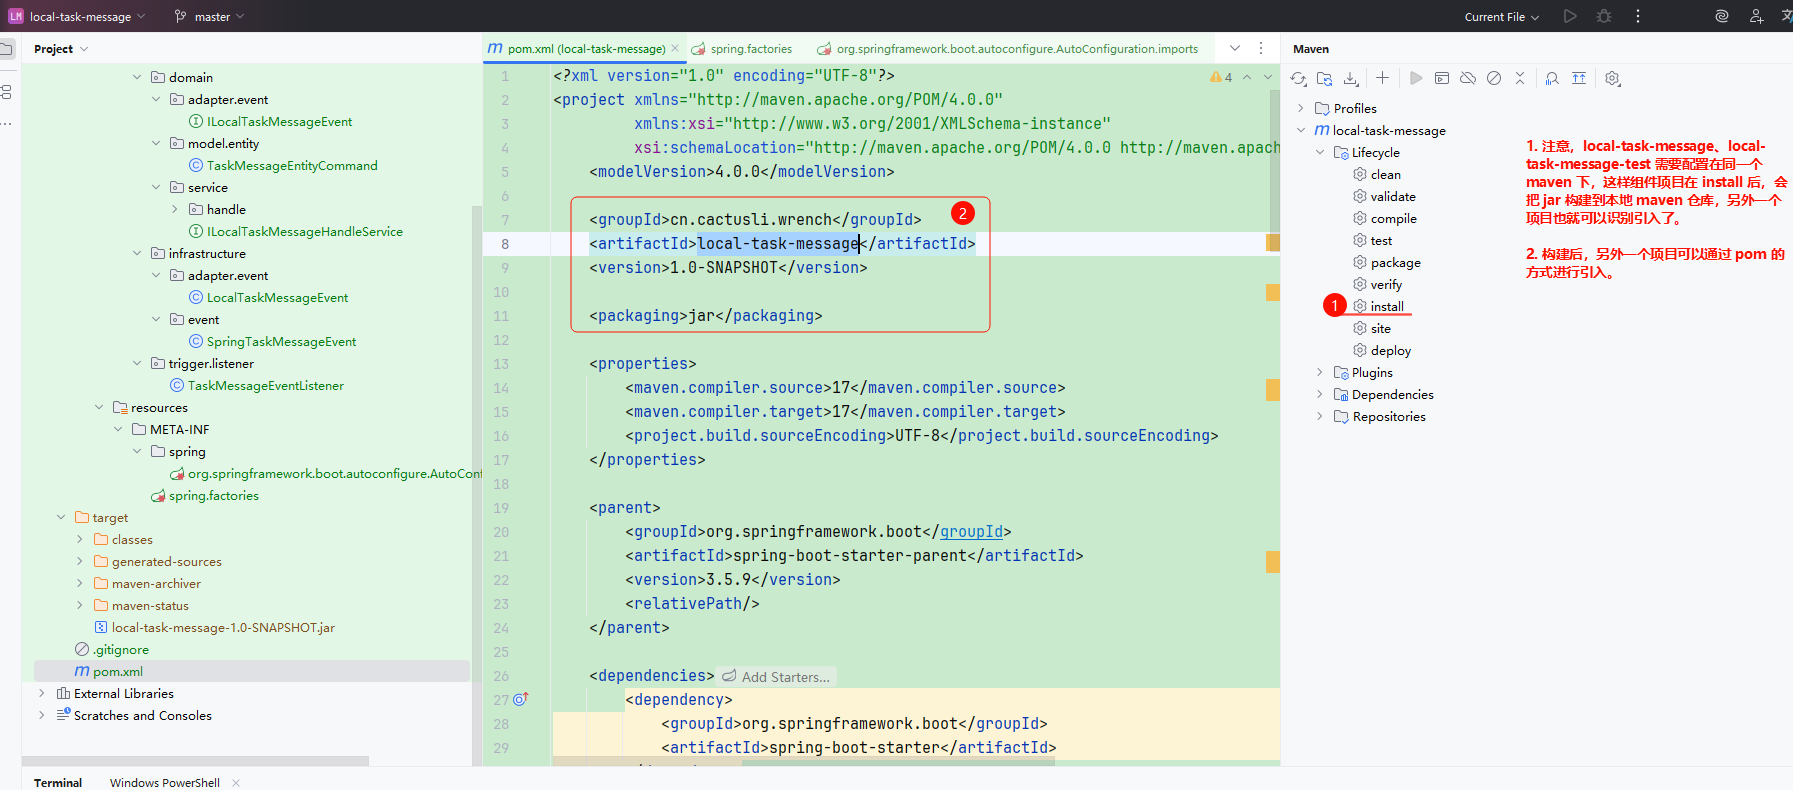Viewport: 1793px width, 790px height.
Task: Toggle Skip Tests mode in Maven toolbar
Action: 1494,79
